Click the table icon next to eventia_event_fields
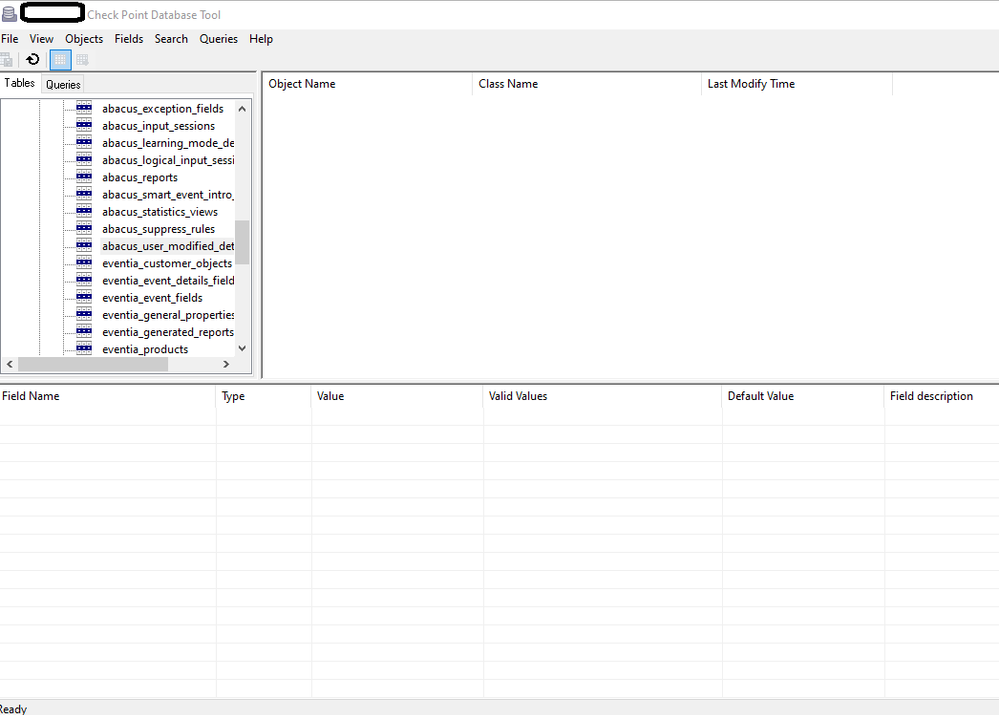 tap(84, 297)
